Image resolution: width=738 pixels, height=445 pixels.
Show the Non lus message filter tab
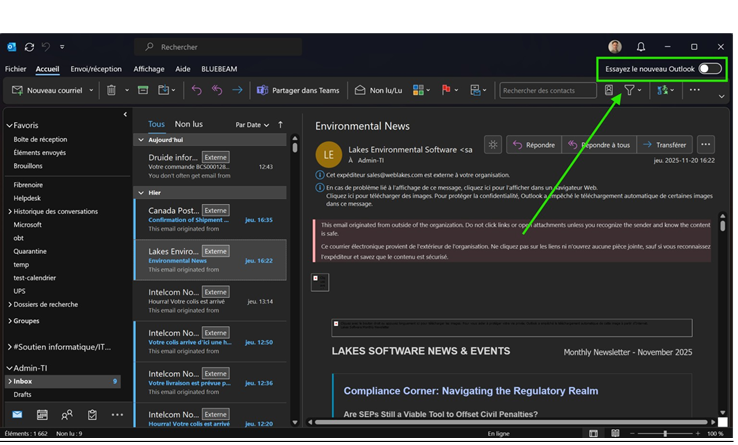point(189,124)
